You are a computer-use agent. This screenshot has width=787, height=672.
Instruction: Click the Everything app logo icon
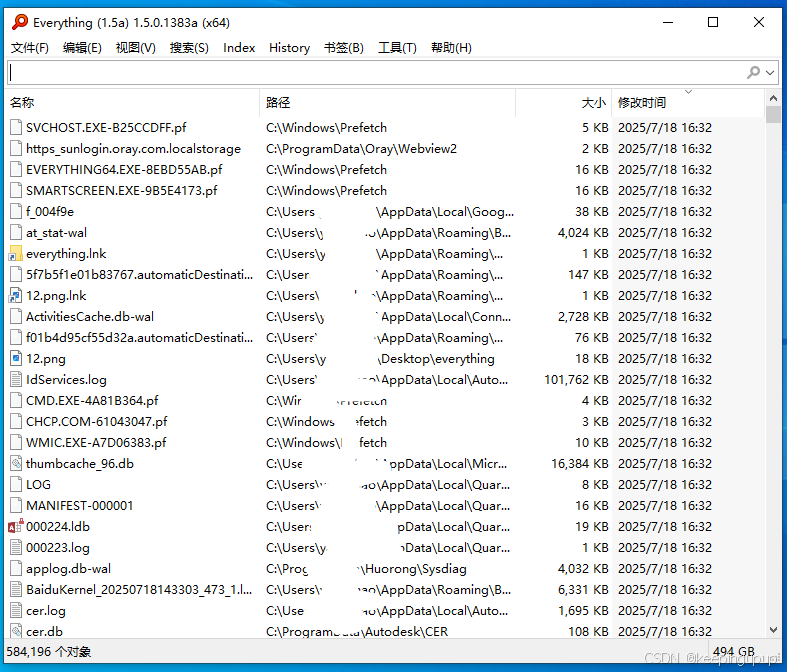point(20,22)
